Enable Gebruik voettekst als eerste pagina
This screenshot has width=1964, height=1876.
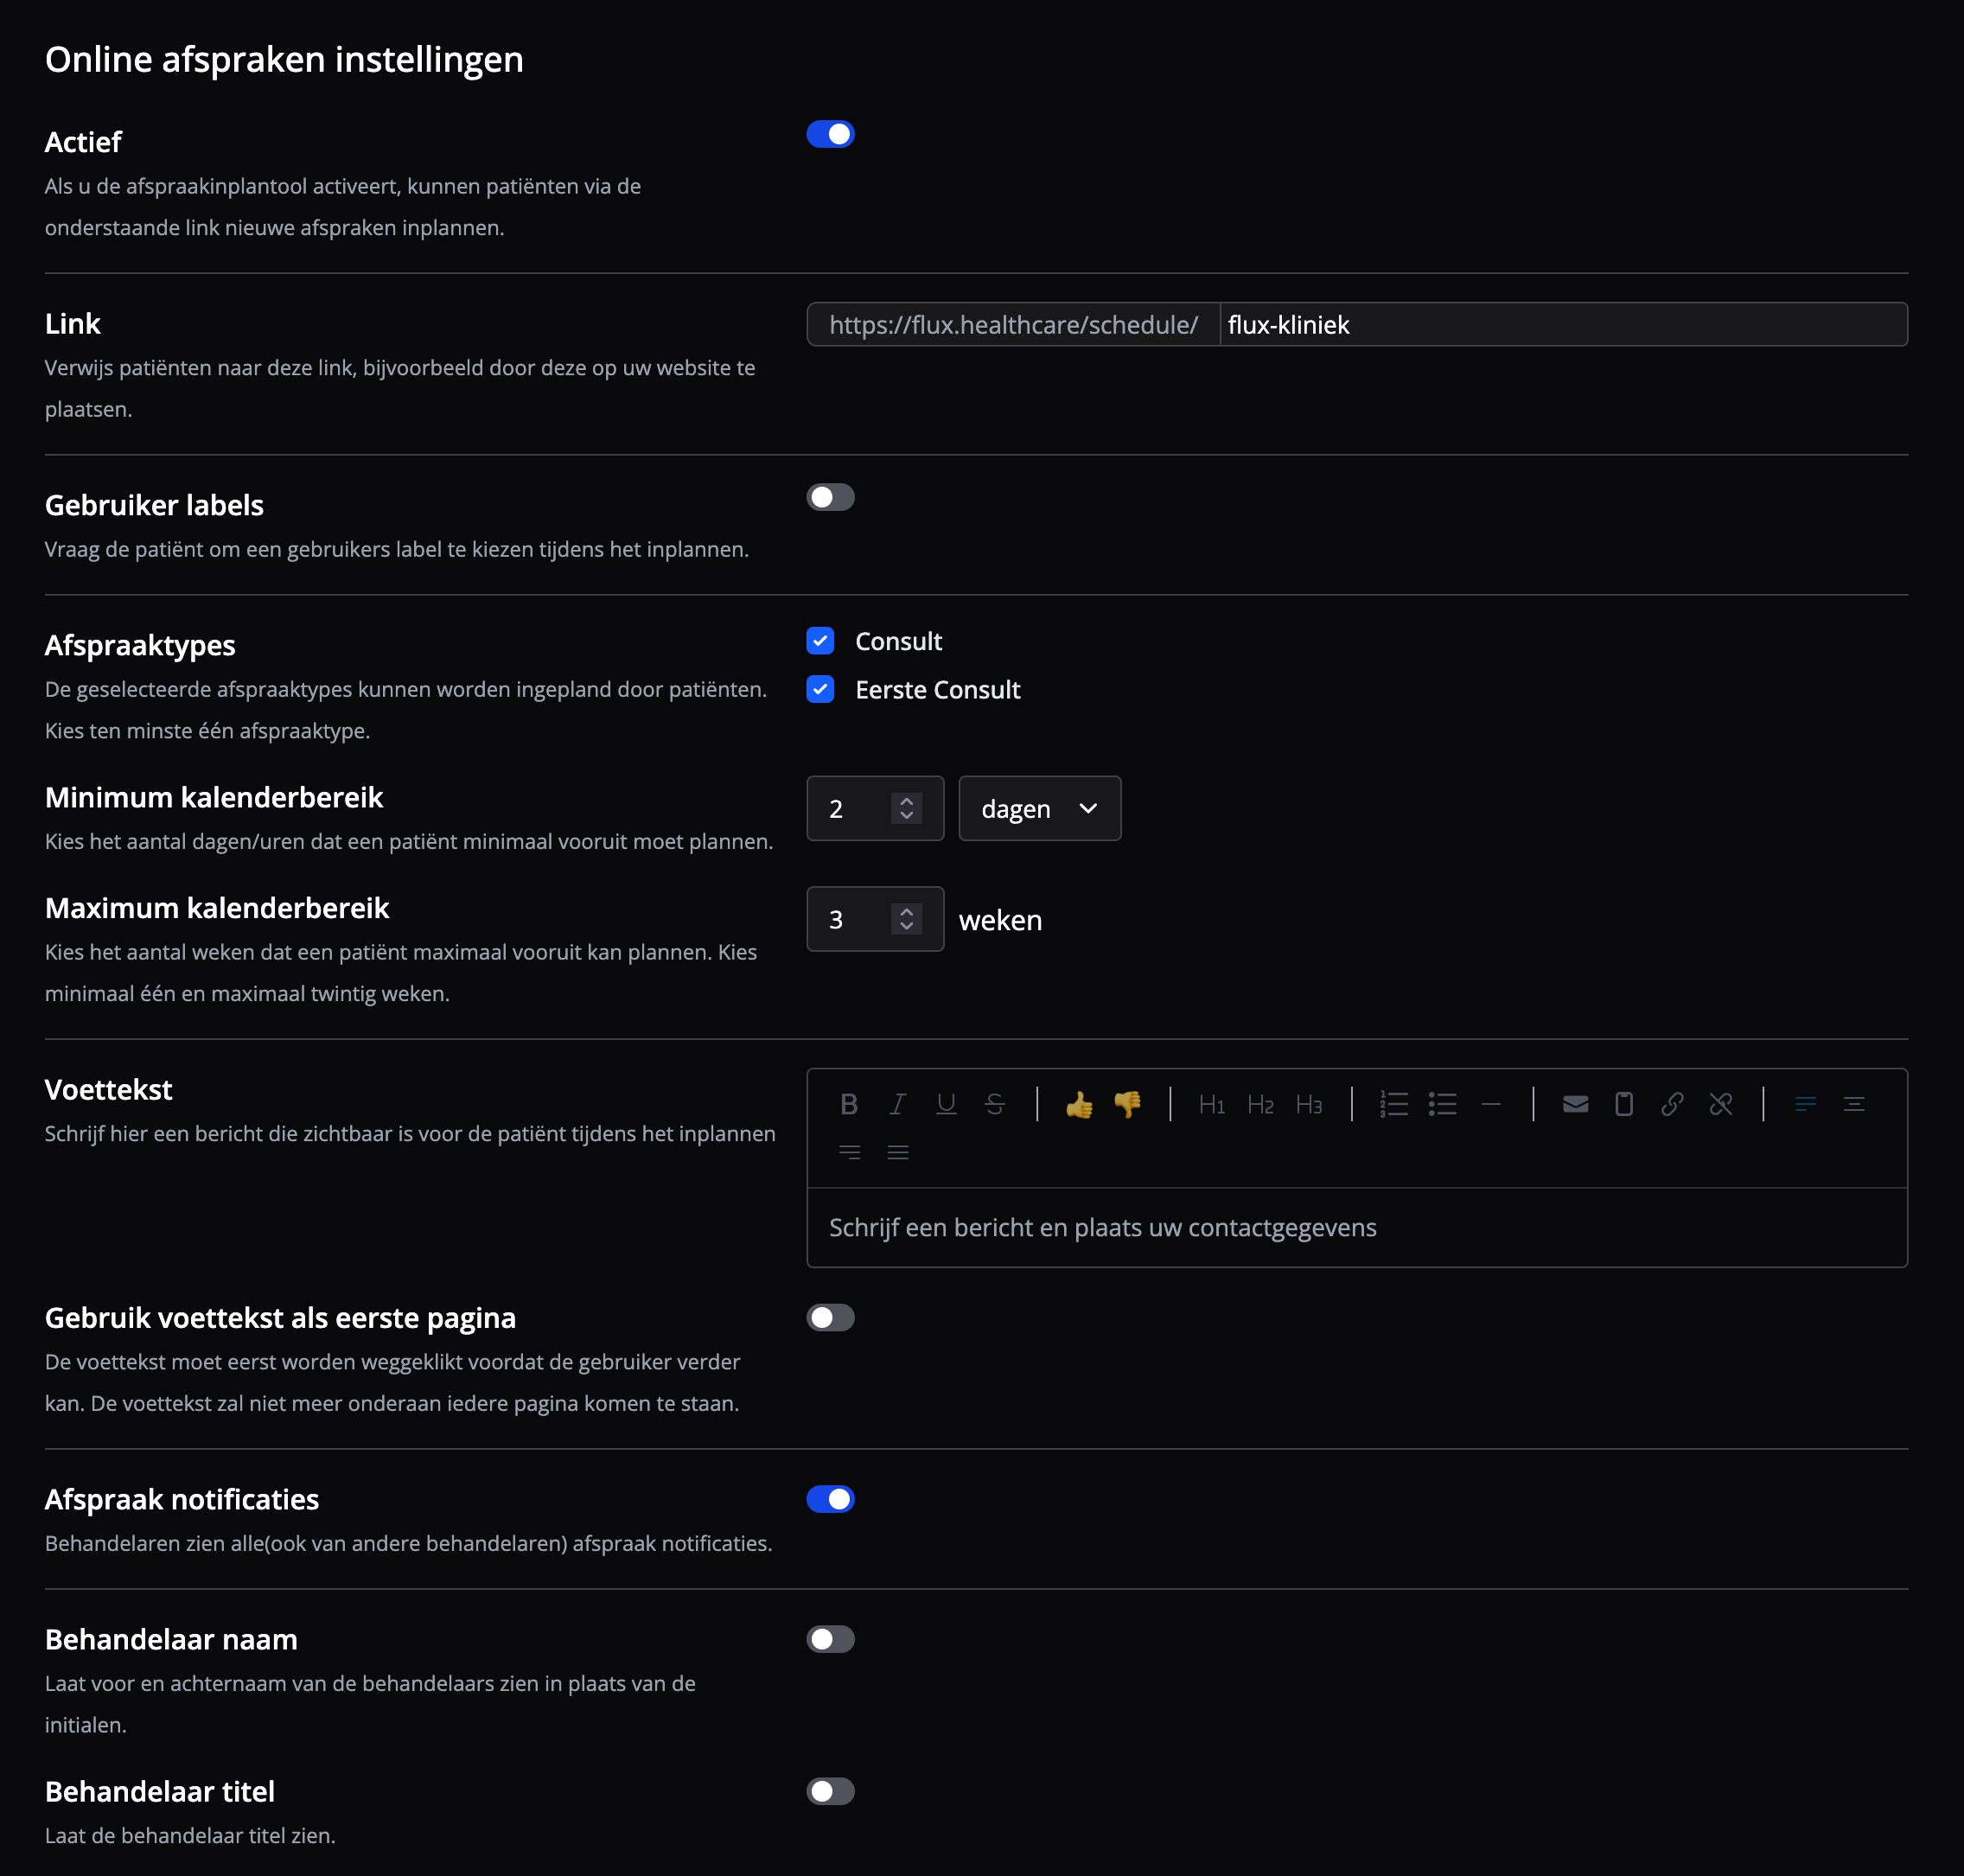point(830,1318)
